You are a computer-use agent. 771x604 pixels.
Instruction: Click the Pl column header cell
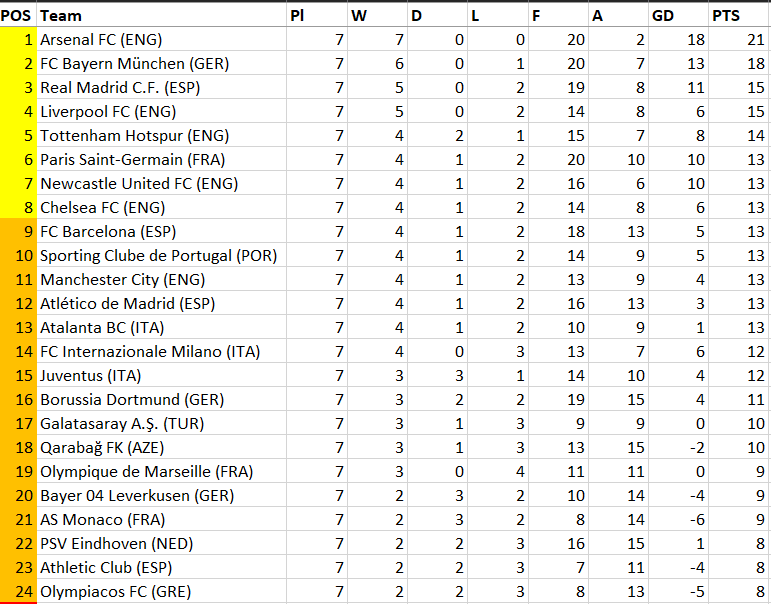317,15
